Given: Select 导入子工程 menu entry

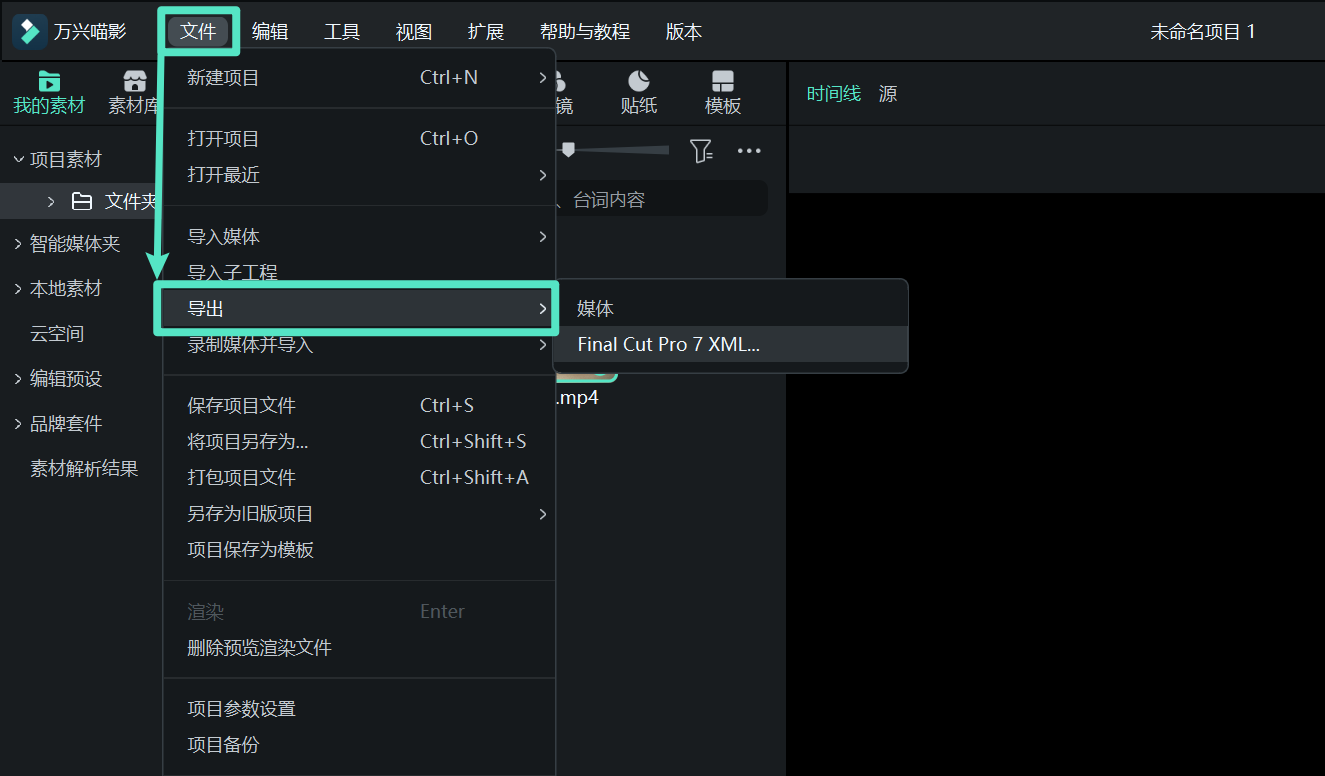Looking at the screenshot, I should pos(359,270).
